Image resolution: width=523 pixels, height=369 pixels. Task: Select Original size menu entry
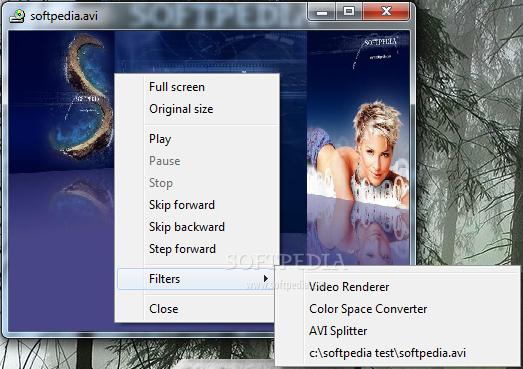pyautogui.click(x=197, y=109)
